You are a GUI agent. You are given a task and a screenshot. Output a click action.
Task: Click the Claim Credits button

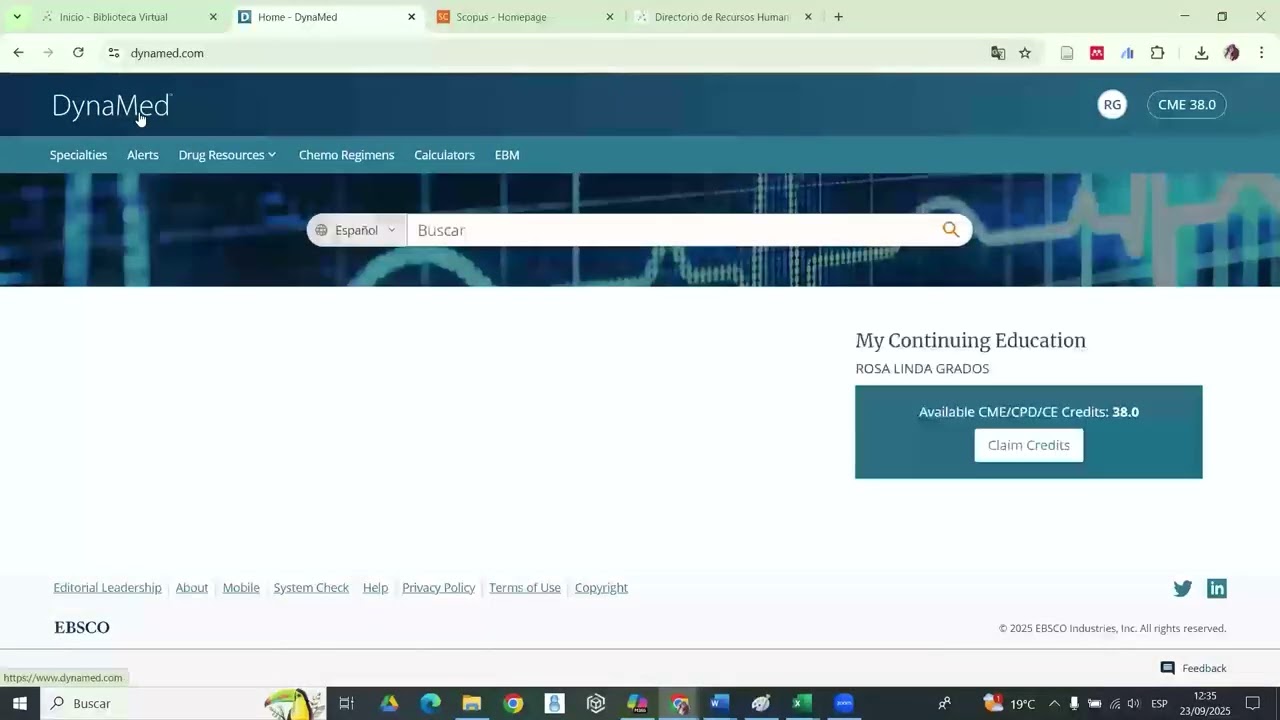point(1029,445)
